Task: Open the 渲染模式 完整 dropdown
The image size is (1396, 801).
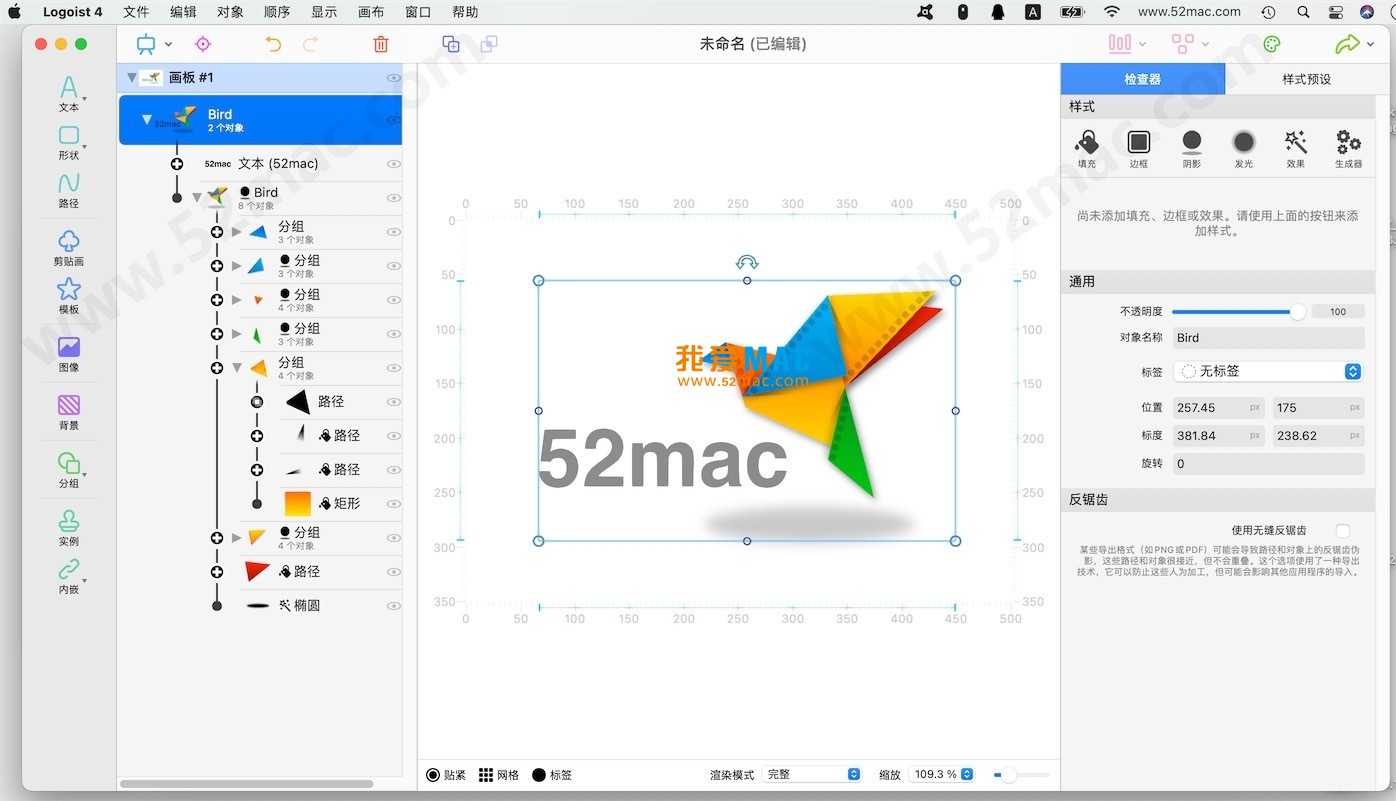Action: [811, 775]
